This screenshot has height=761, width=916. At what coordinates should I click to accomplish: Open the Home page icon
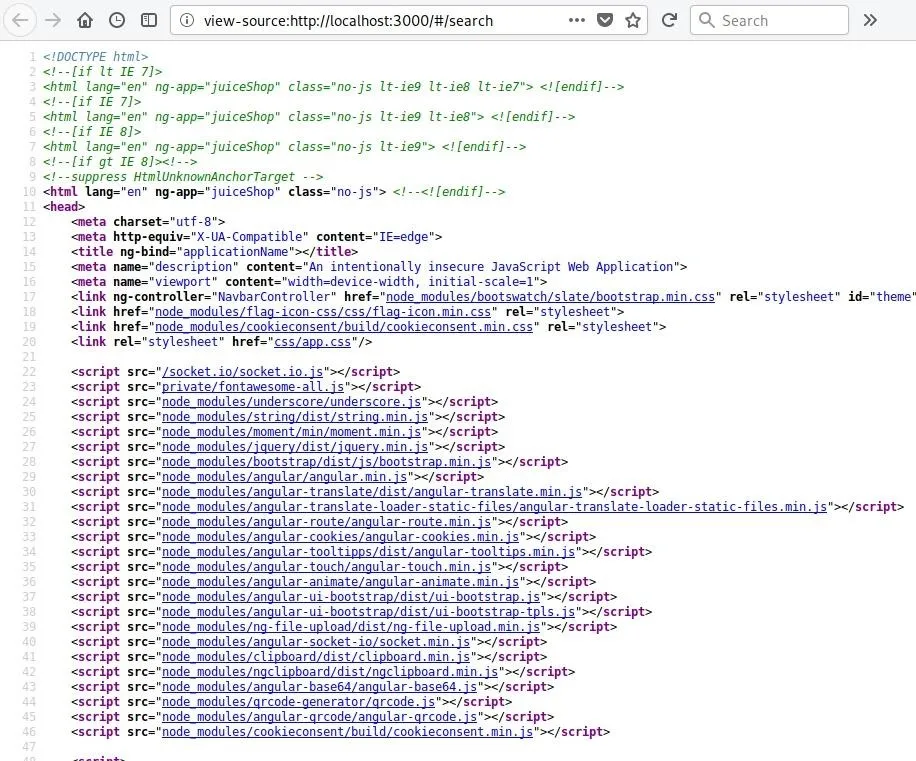click(x=85, y=20)
